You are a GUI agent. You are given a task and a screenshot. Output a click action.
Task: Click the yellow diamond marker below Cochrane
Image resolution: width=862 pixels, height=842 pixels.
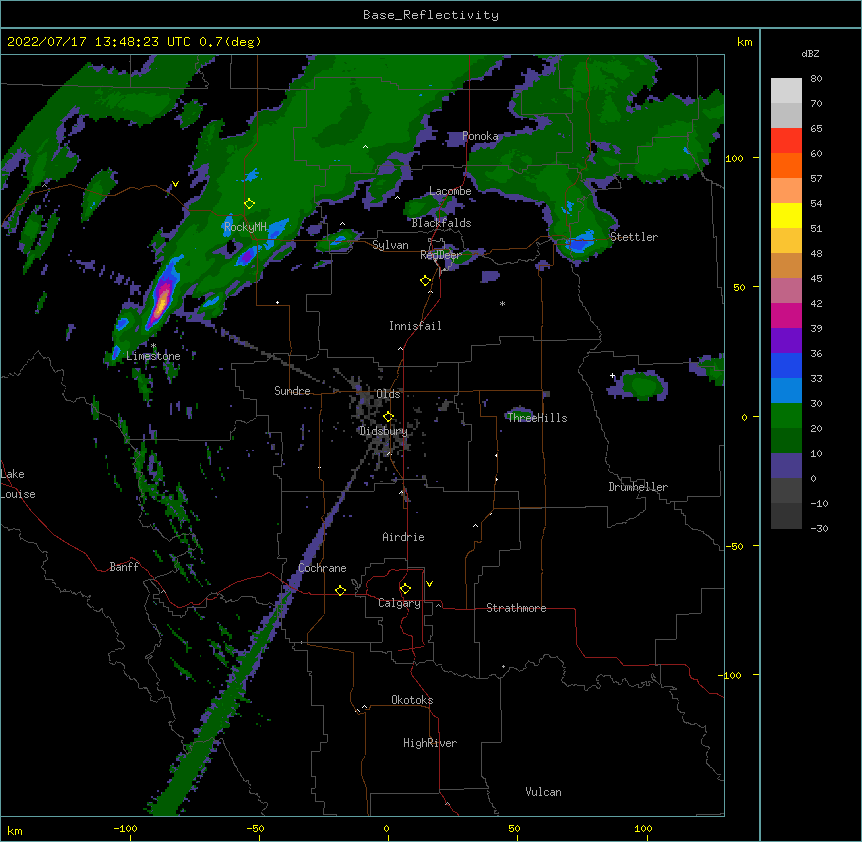point(340,590)
